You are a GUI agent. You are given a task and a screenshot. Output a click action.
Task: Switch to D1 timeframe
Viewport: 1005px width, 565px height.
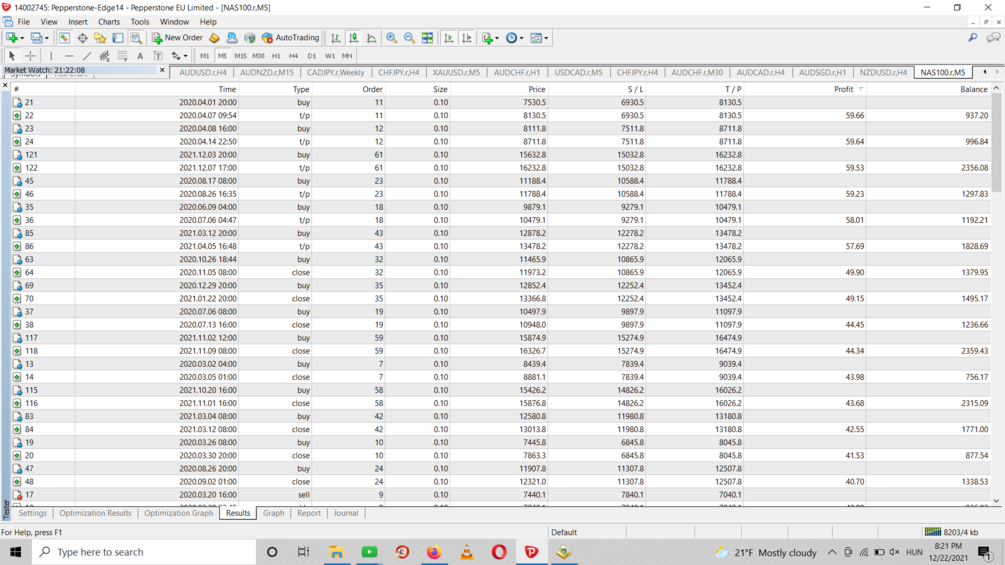(311, 56)
